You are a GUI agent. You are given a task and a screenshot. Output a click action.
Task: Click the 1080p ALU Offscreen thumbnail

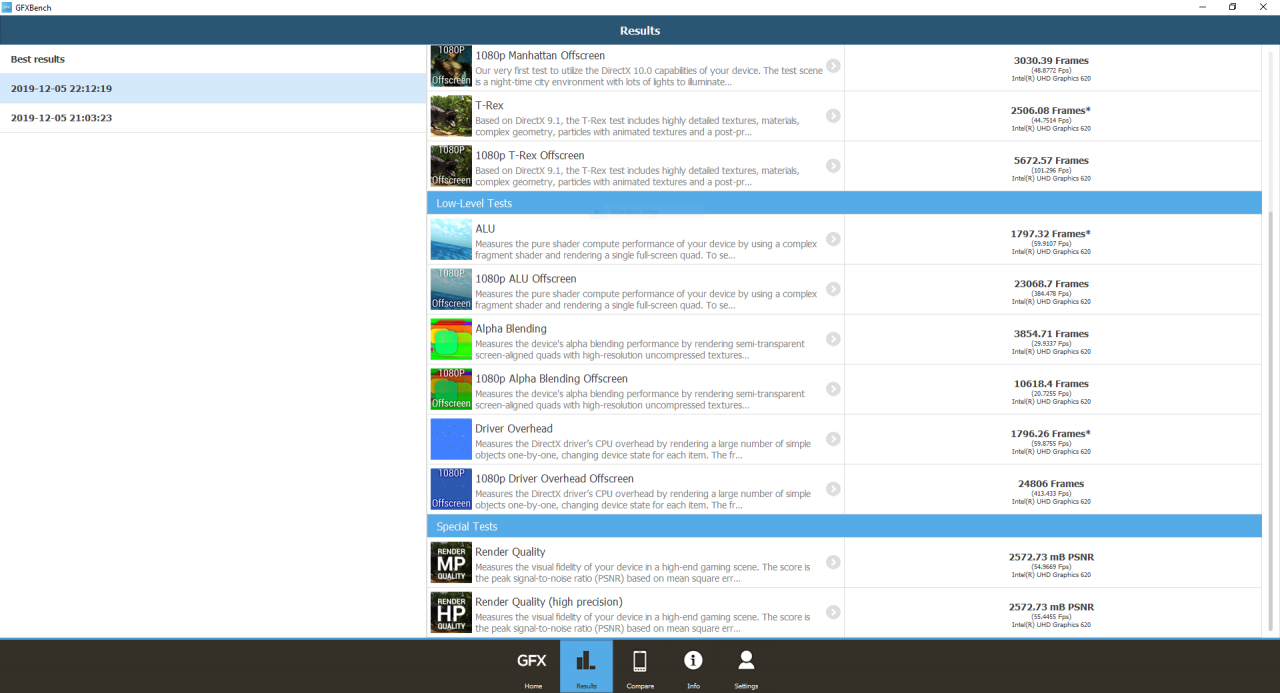pyautogui.click(x=451, y=289)
